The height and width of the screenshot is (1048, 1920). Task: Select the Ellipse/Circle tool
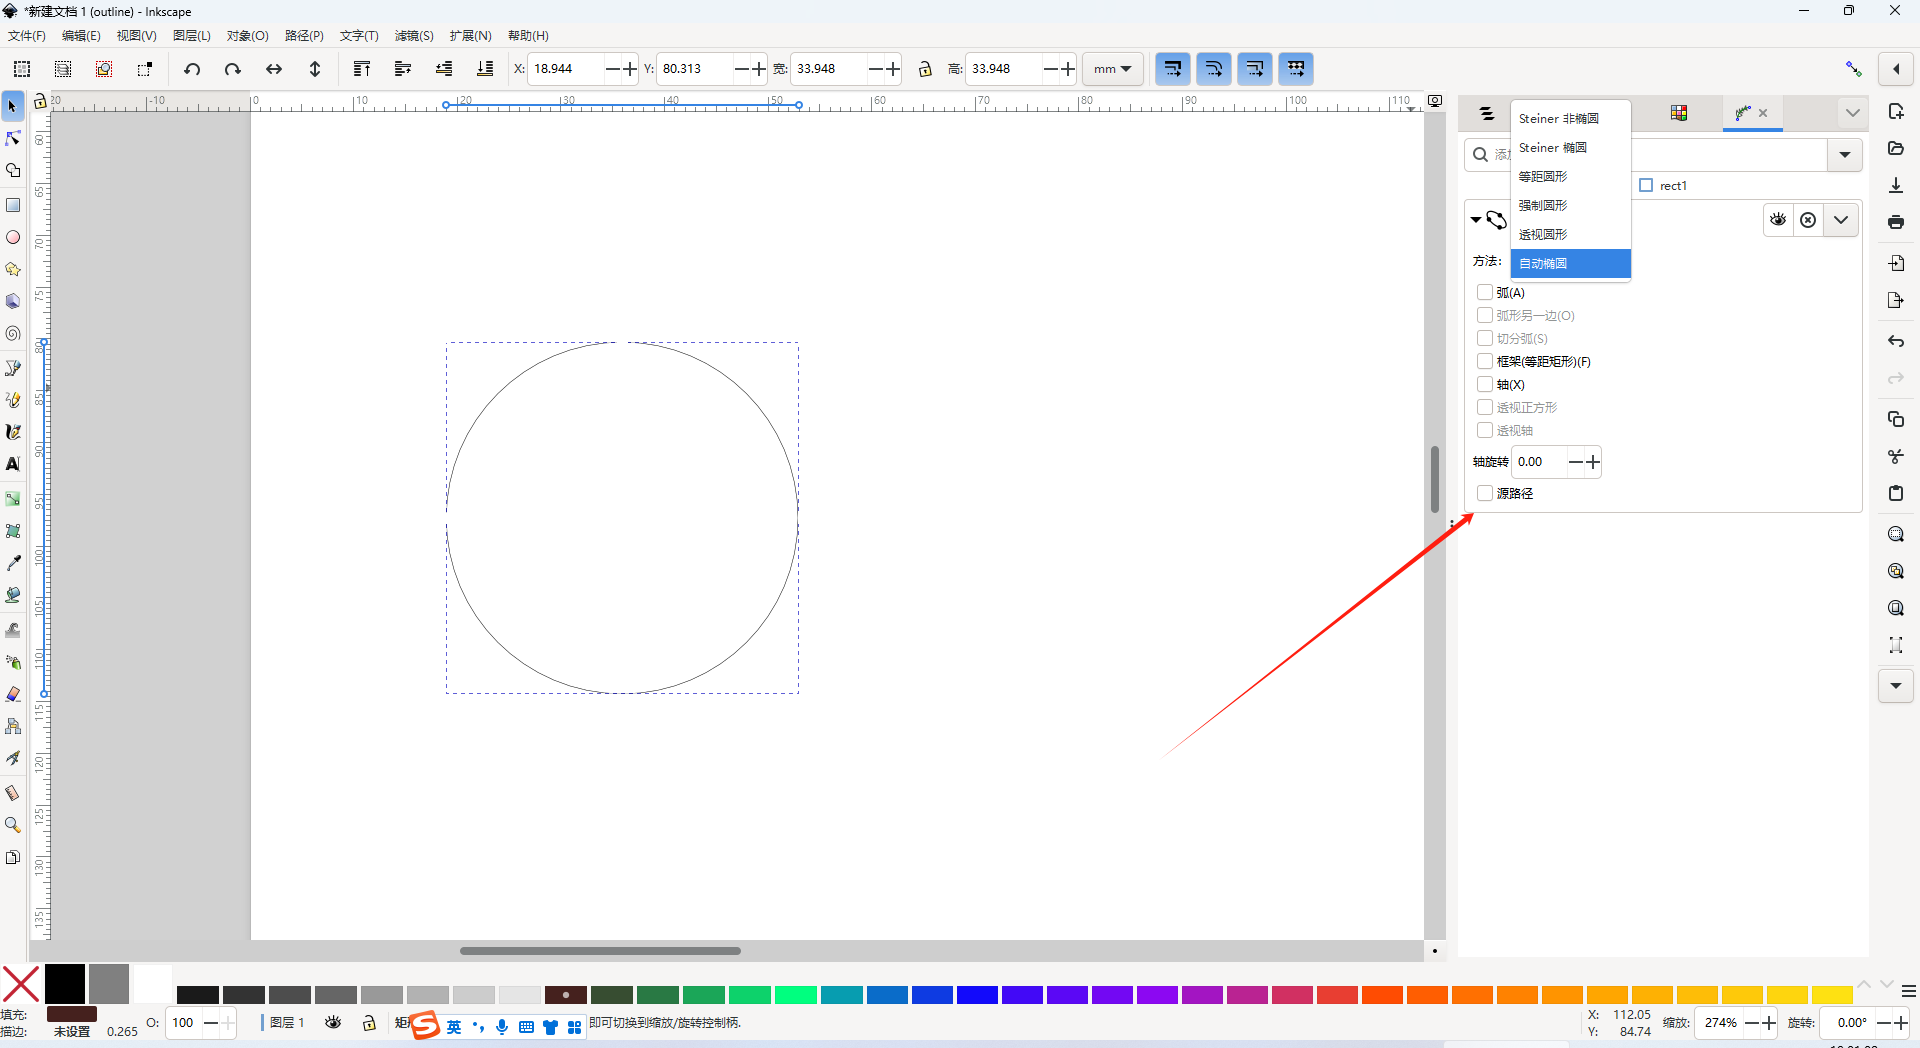pyautogui.click(x=13, y=238)
